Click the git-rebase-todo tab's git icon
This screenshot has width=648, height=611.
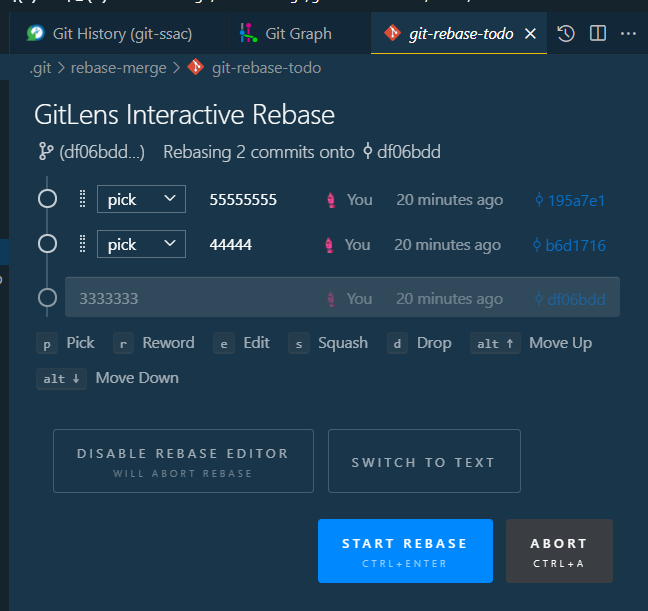(x=392, y=33)
